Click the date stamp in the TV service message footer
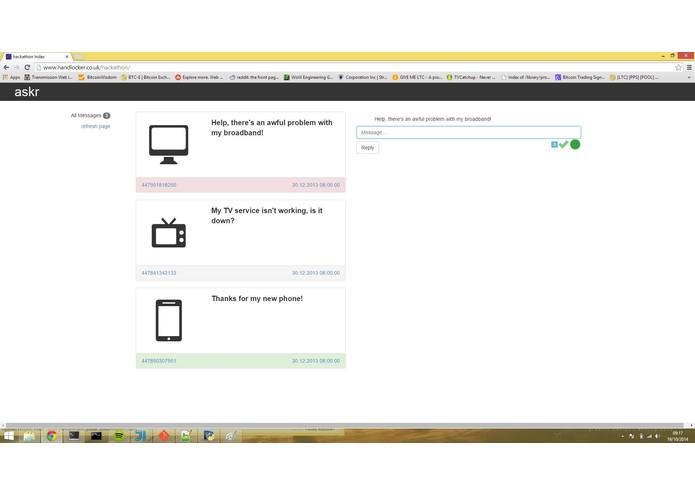695x494 pixels. click(316, 273)
